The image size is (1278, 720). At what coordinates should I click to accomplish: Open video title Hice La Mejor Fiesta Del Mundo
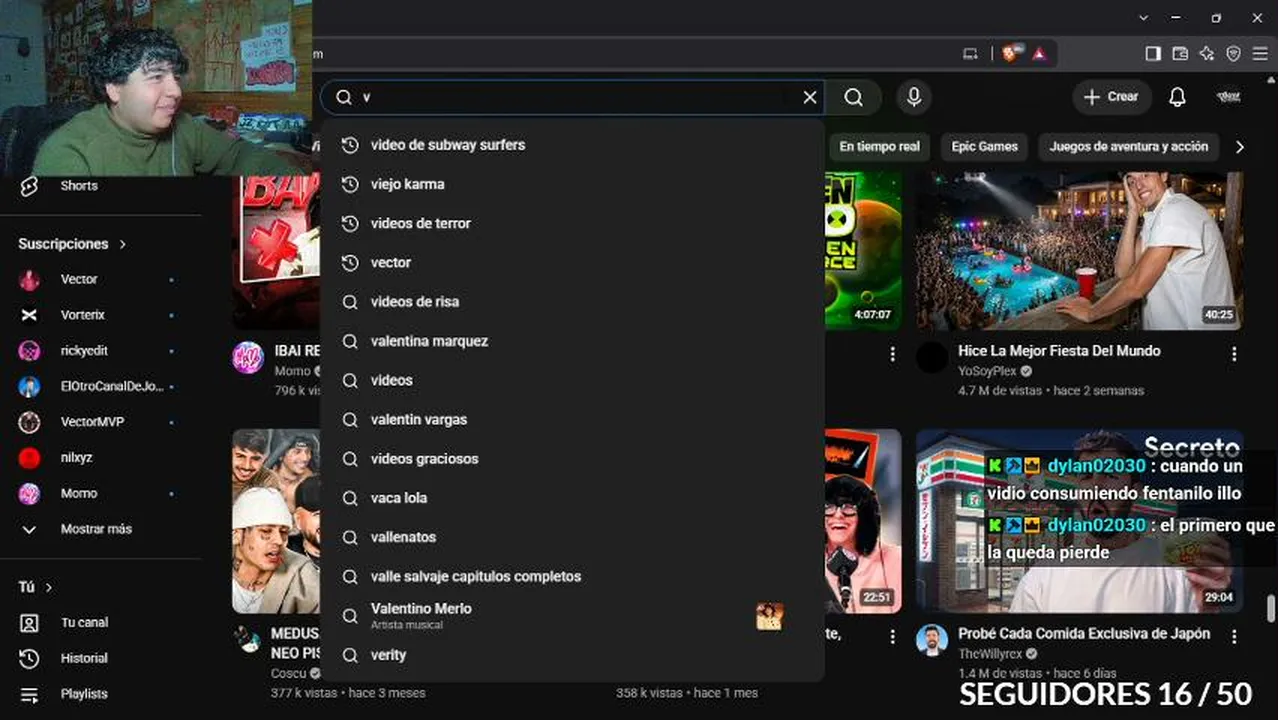(1059, 351)
